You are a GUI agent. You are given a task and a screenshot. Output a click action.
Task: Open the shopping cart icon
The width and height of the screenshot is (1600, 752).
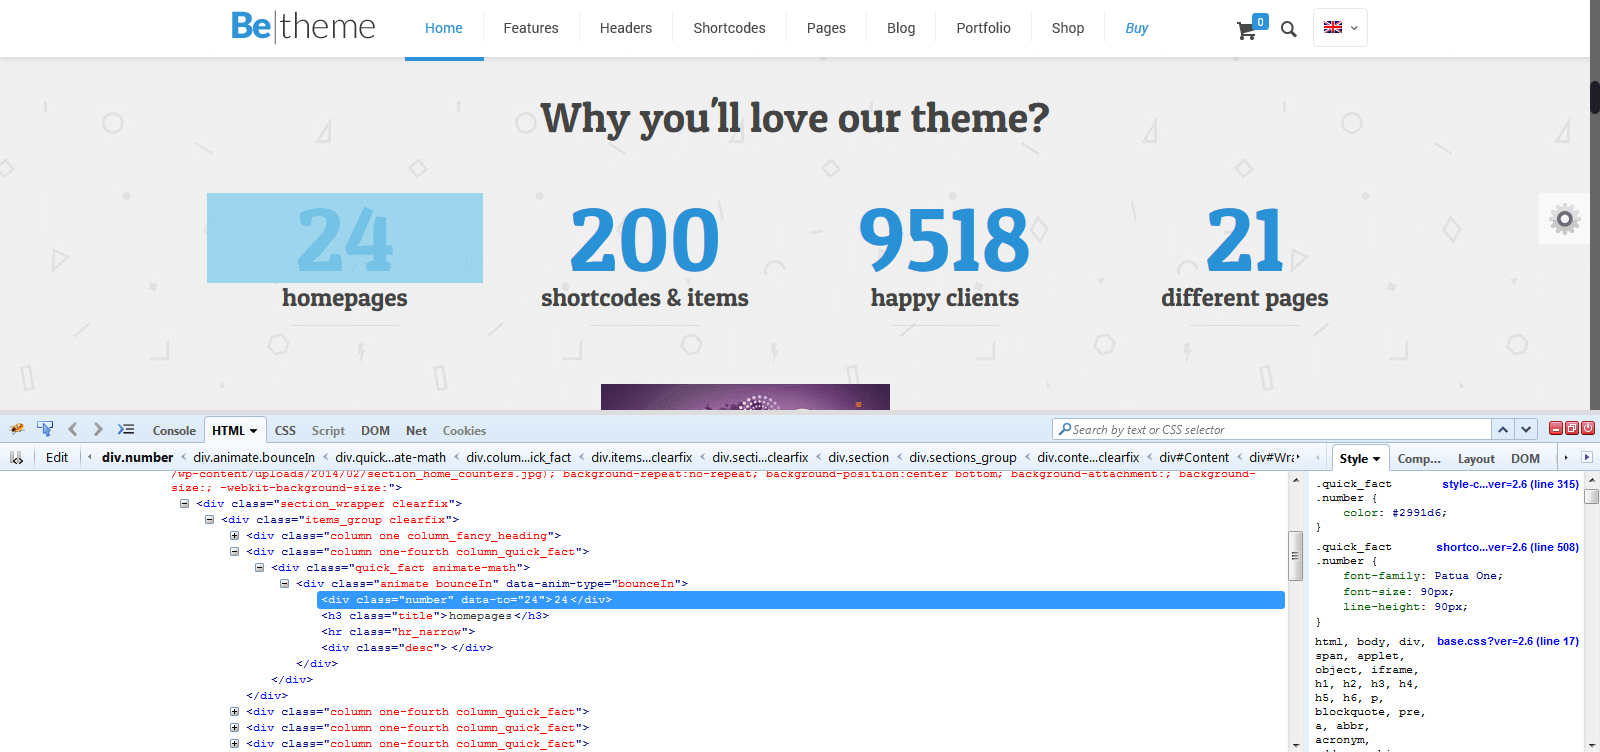(1246, 31)
